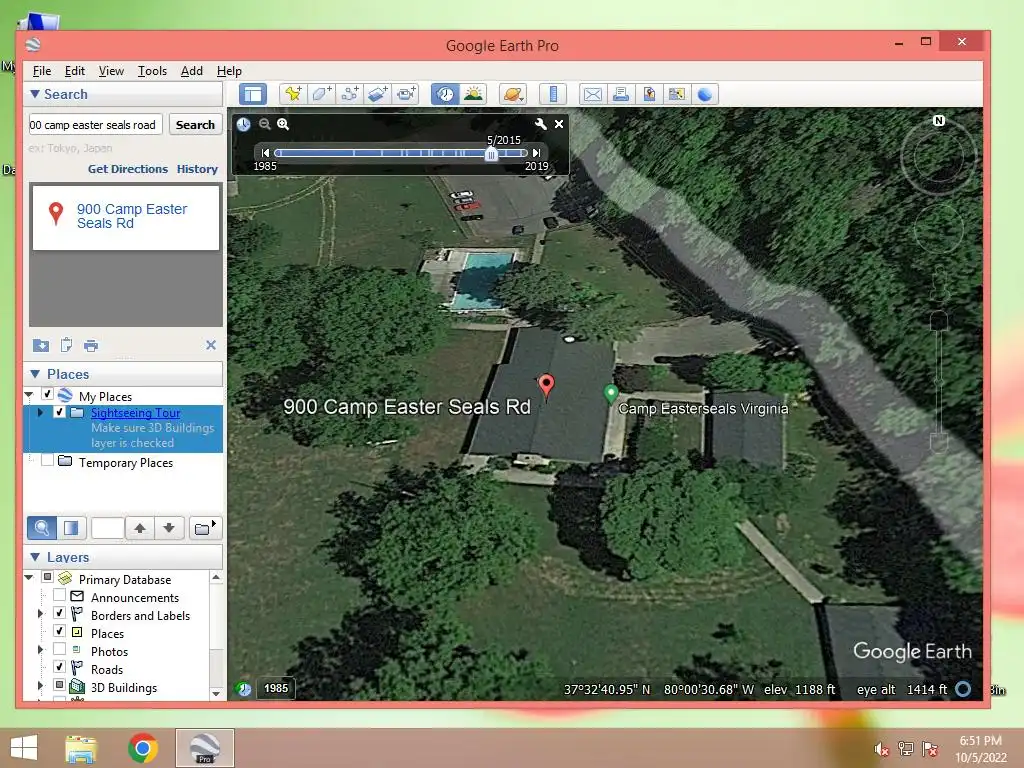Open the Help menu

pyautogui.click(x=229, y=71)
